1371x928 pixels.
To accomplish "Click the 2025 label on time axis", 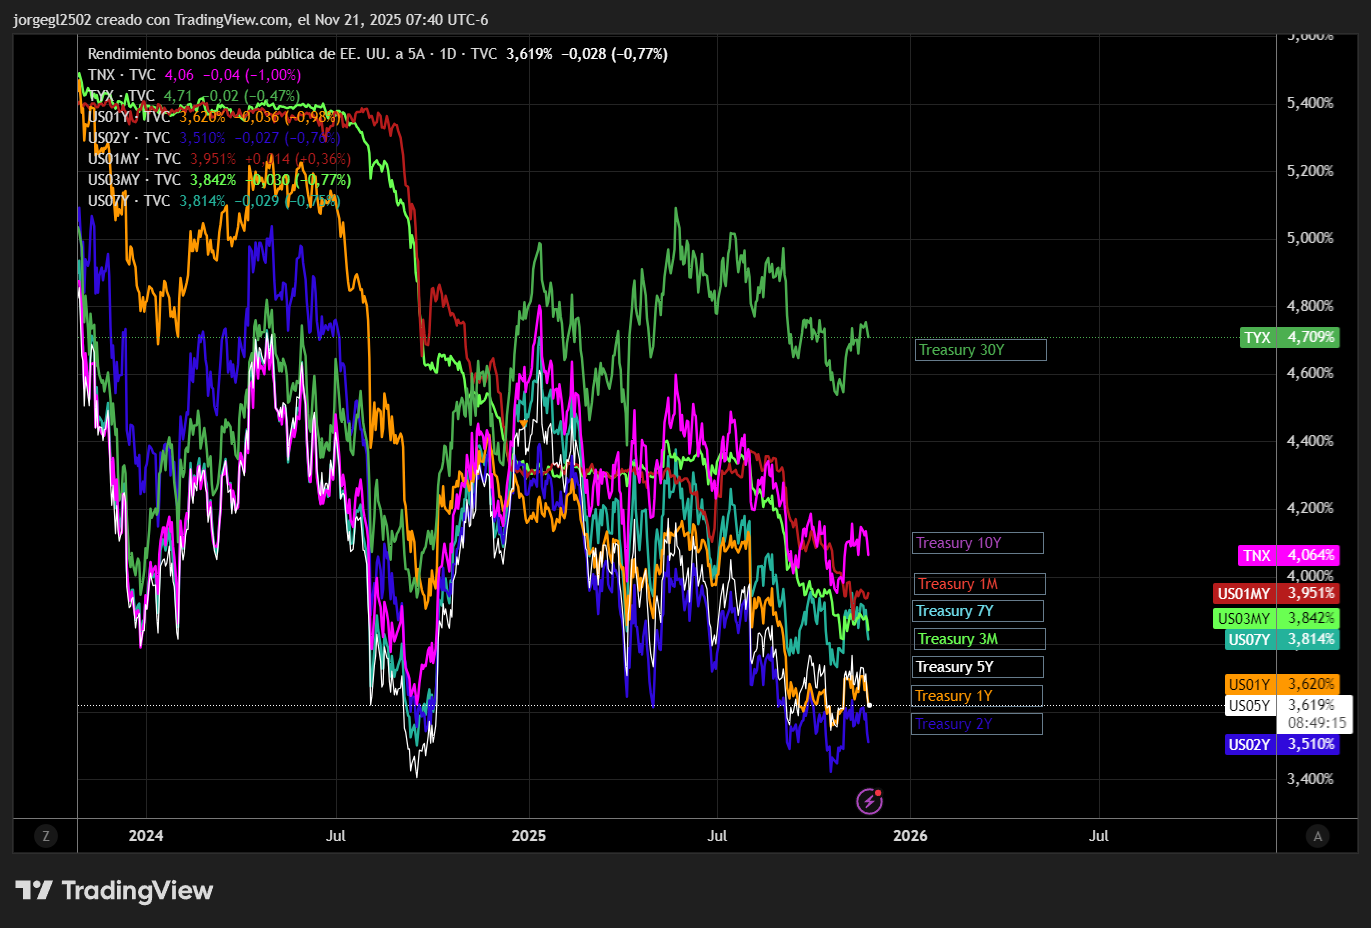I will [x=529, y=836].
